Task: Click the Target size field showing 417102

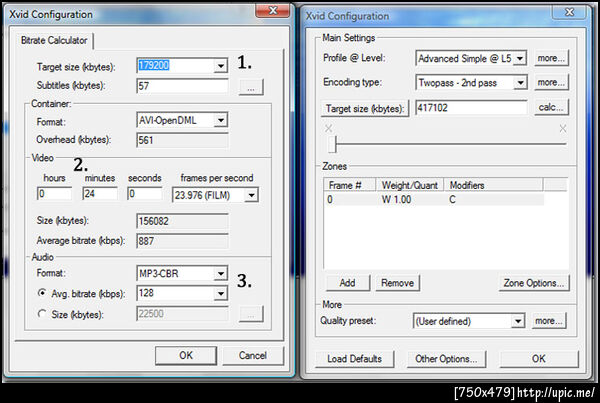Action: (471, 108)
